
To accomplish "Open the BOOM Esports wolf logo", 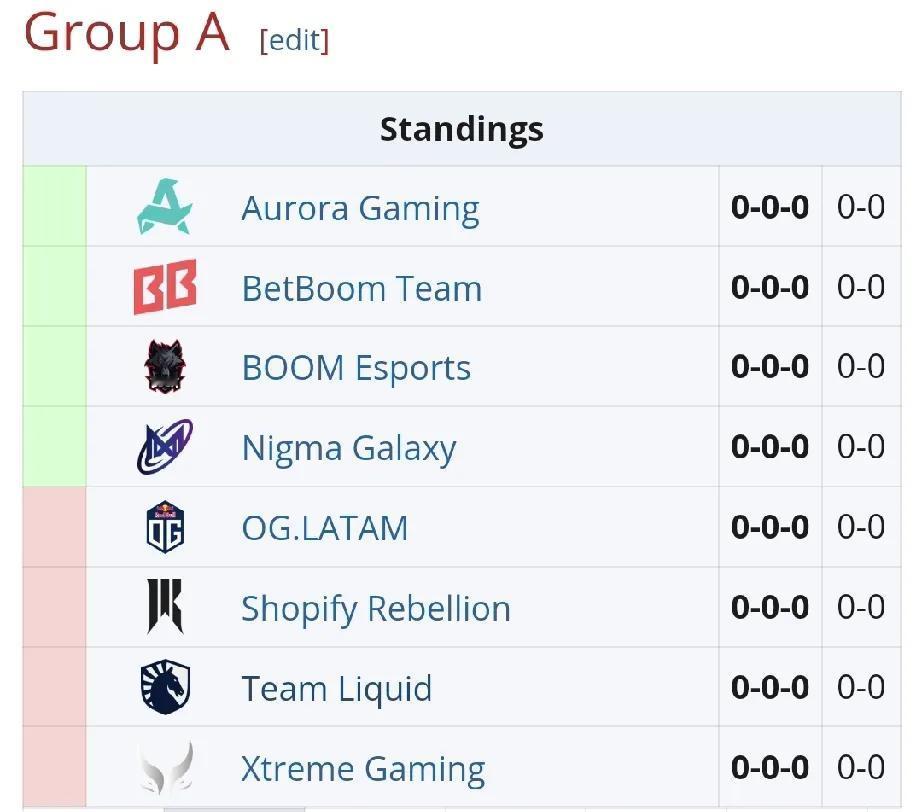I will pyautogui.click(x=165, y=366).
